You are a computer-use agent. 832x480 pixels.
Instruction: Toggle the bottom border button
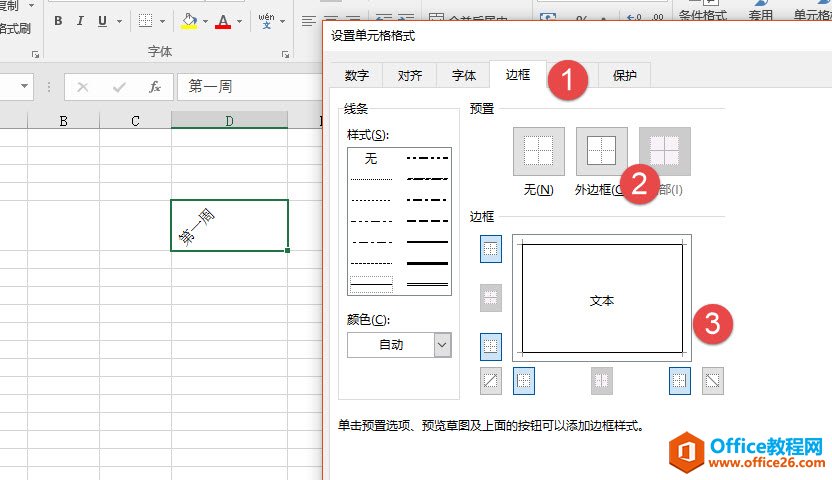pos(491,346)
